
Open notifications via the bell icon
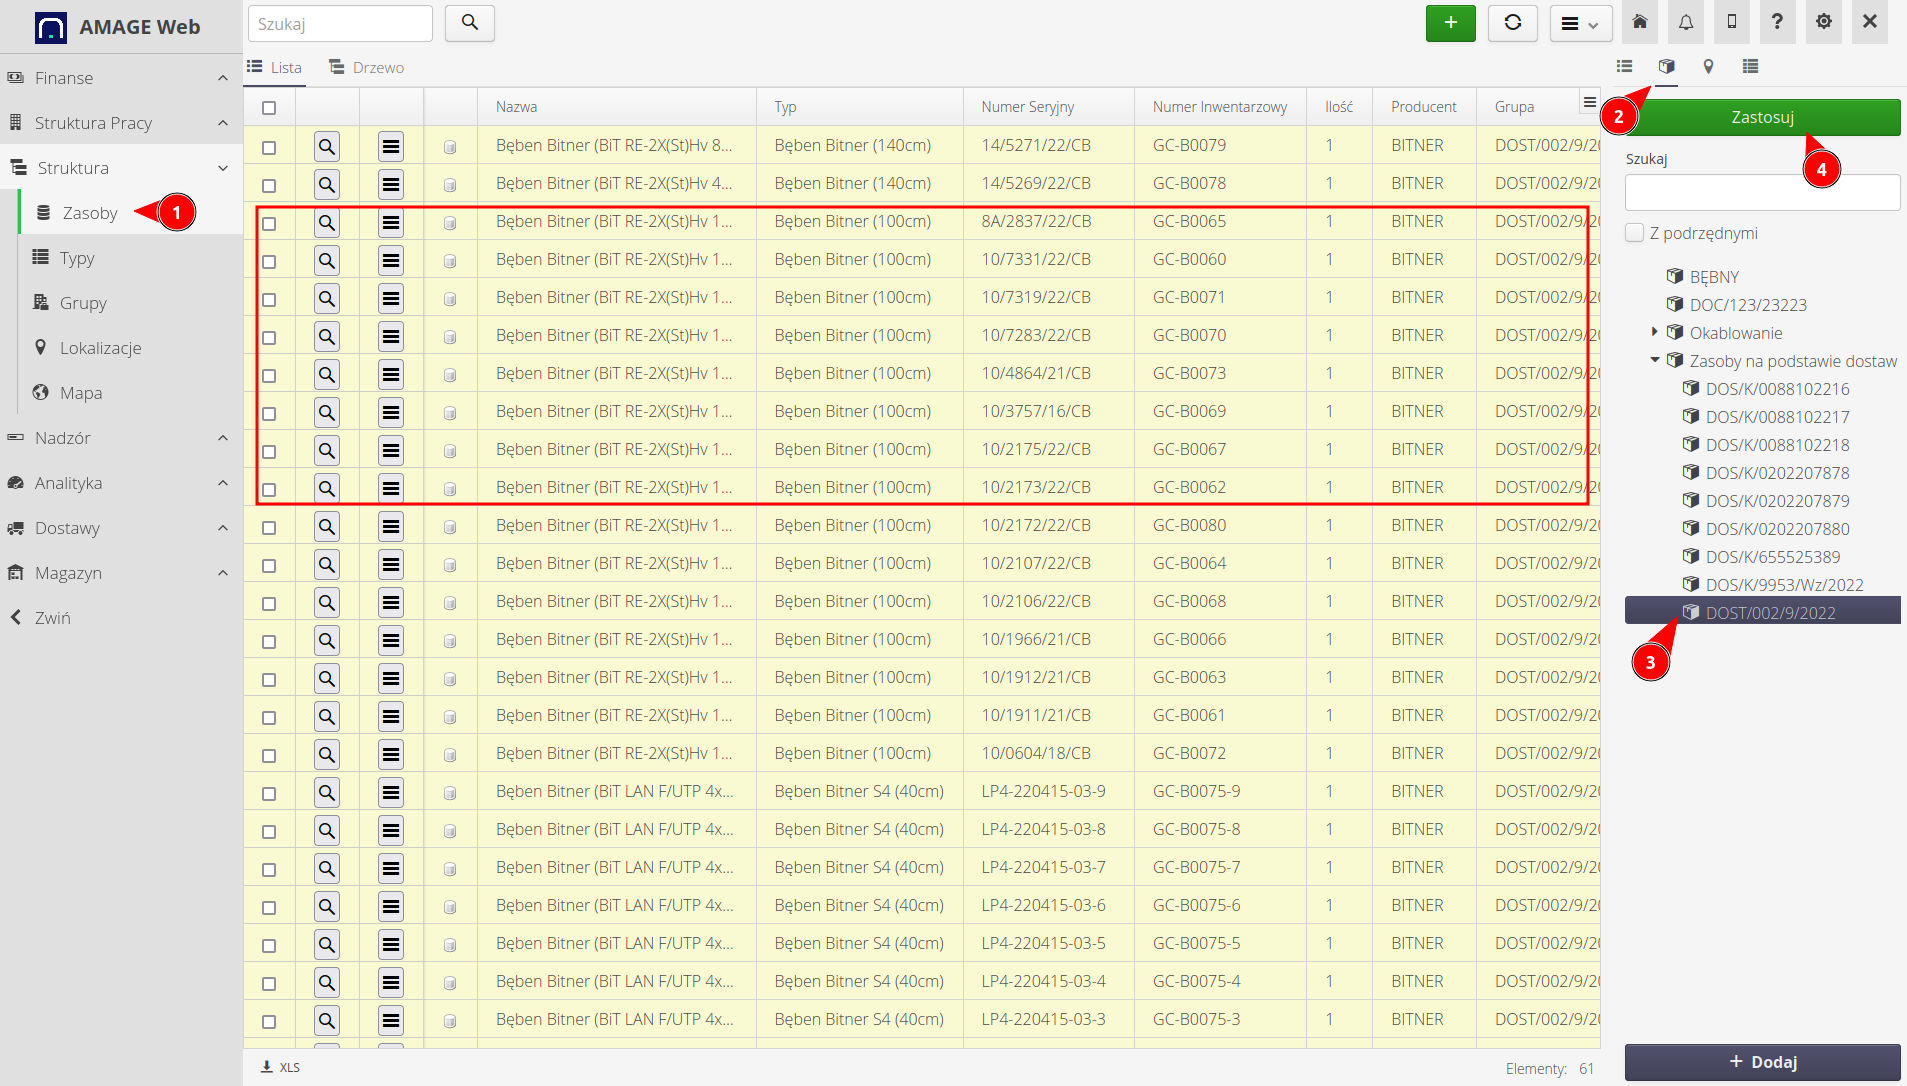pyautogui.click(x=1685, y=22)
